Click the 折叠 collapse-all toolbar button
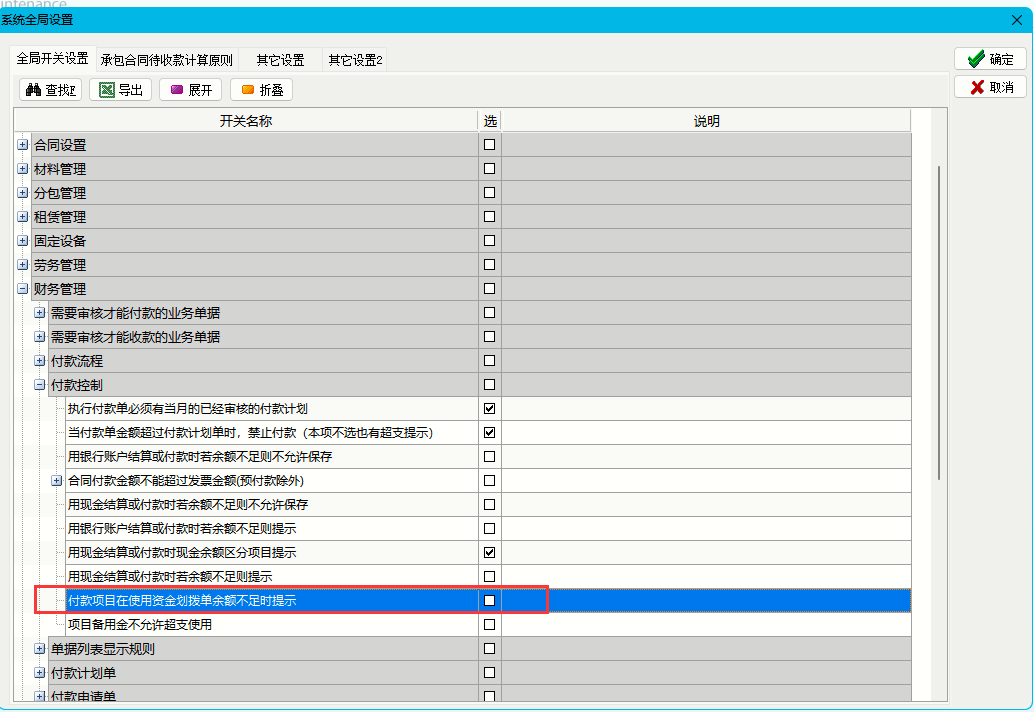 point(262,90)
